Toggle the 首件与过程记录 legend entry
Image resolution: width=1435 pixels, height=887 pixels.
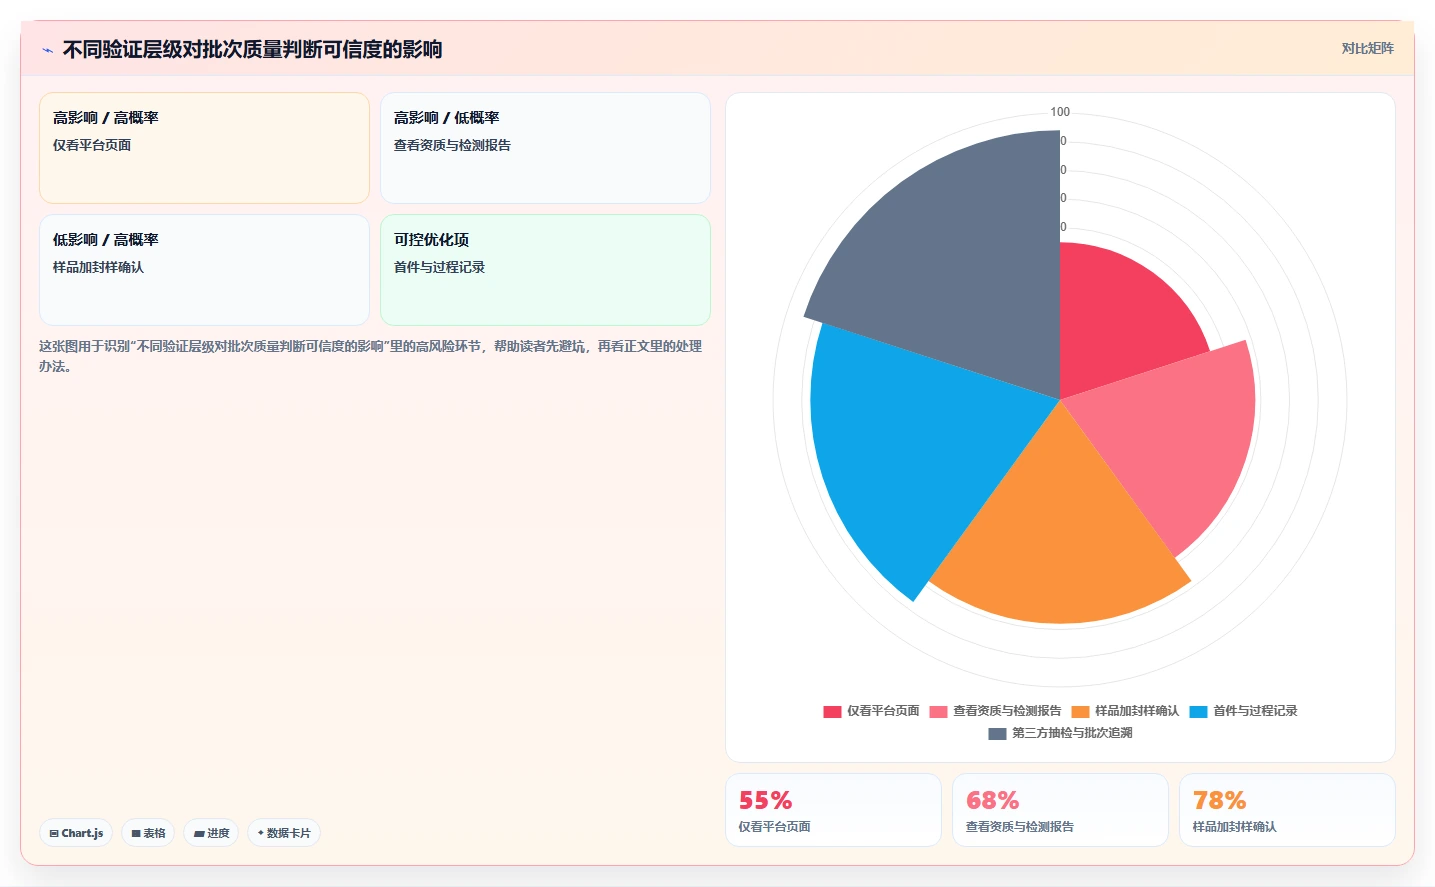[1243, 711]
